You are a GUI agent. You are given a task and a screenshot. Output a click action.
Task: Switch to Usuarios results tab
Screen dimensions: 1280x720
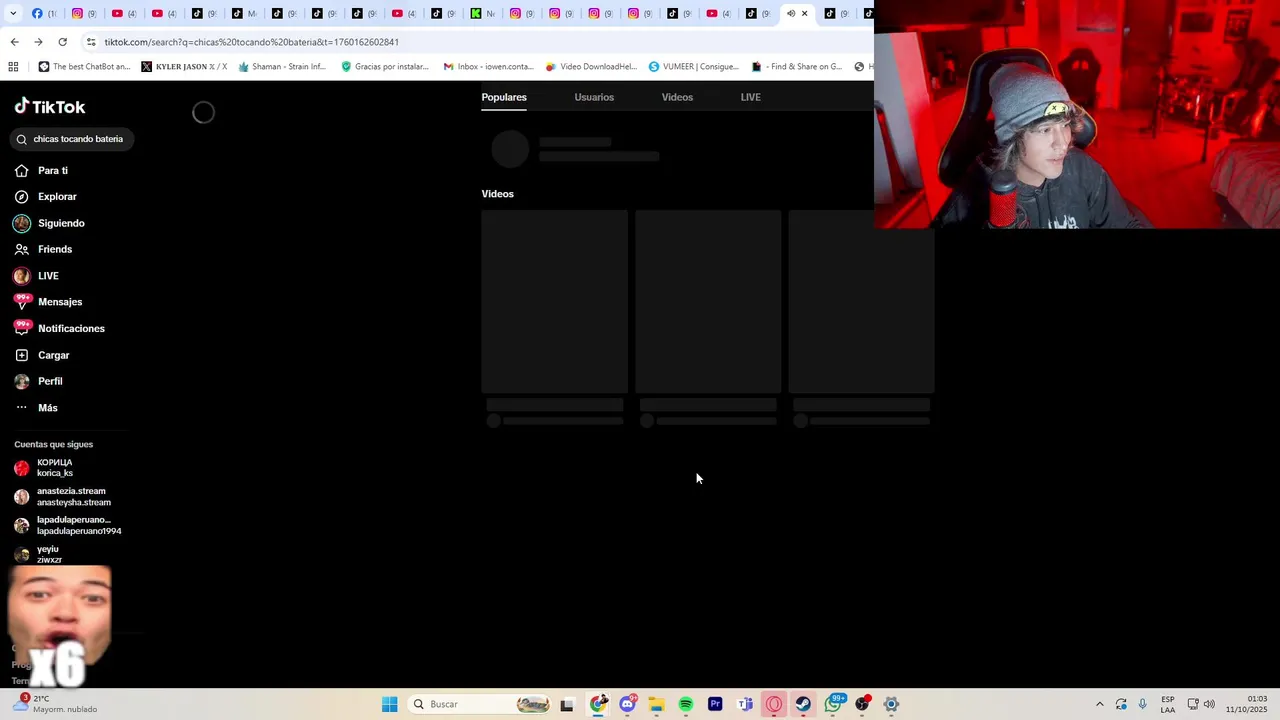point(594,97)
